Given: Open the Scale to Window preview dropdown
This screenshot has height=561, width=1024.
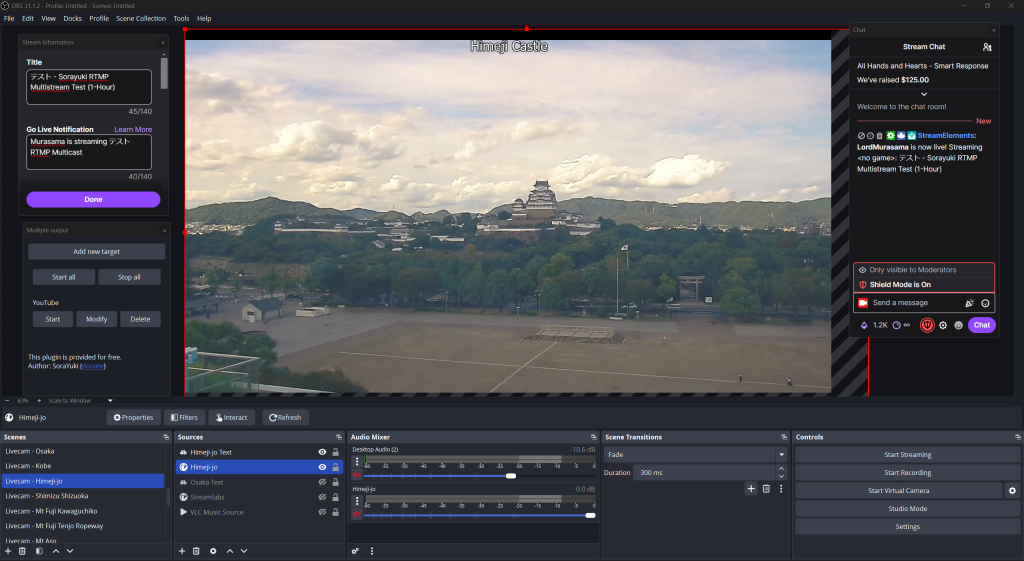Looking at the screenshot, I should [x=110, y=401].
